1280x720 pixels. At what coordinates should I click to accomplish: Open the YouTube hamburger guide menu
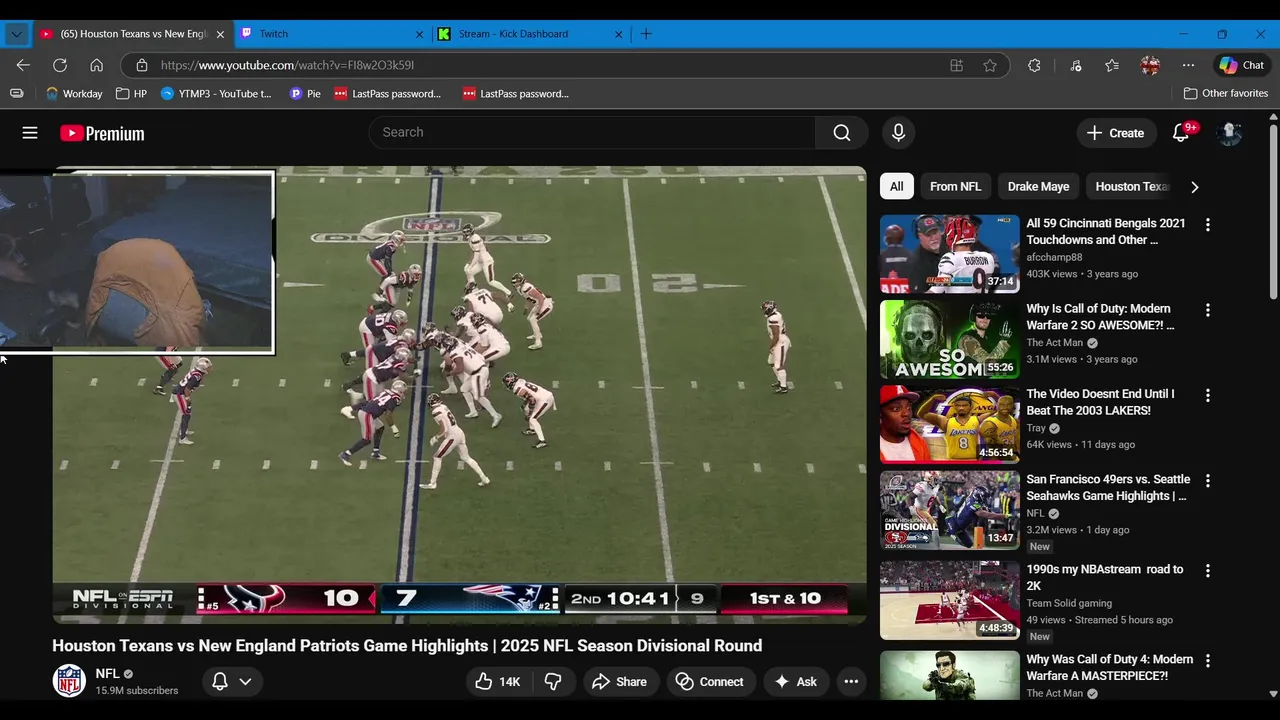pos(30,133)
